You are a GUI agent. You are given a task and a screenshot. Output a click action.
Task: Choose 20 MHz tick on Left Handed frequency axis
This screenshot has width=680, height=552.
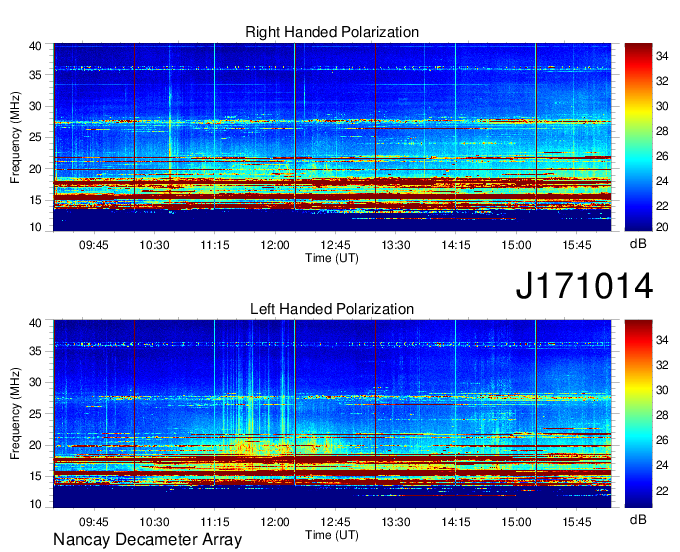pos(35,445)
